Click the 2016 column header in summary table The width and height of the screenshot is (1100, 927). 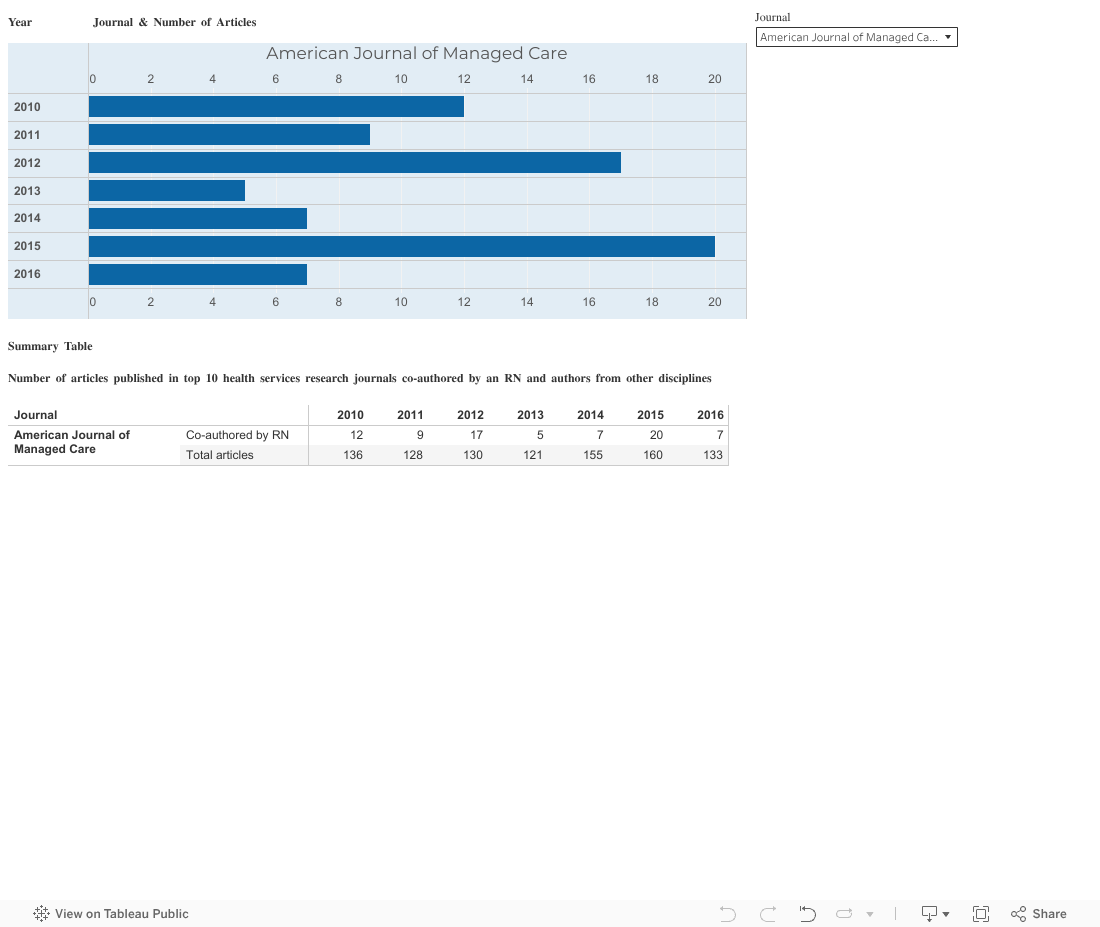coord(710,415)
